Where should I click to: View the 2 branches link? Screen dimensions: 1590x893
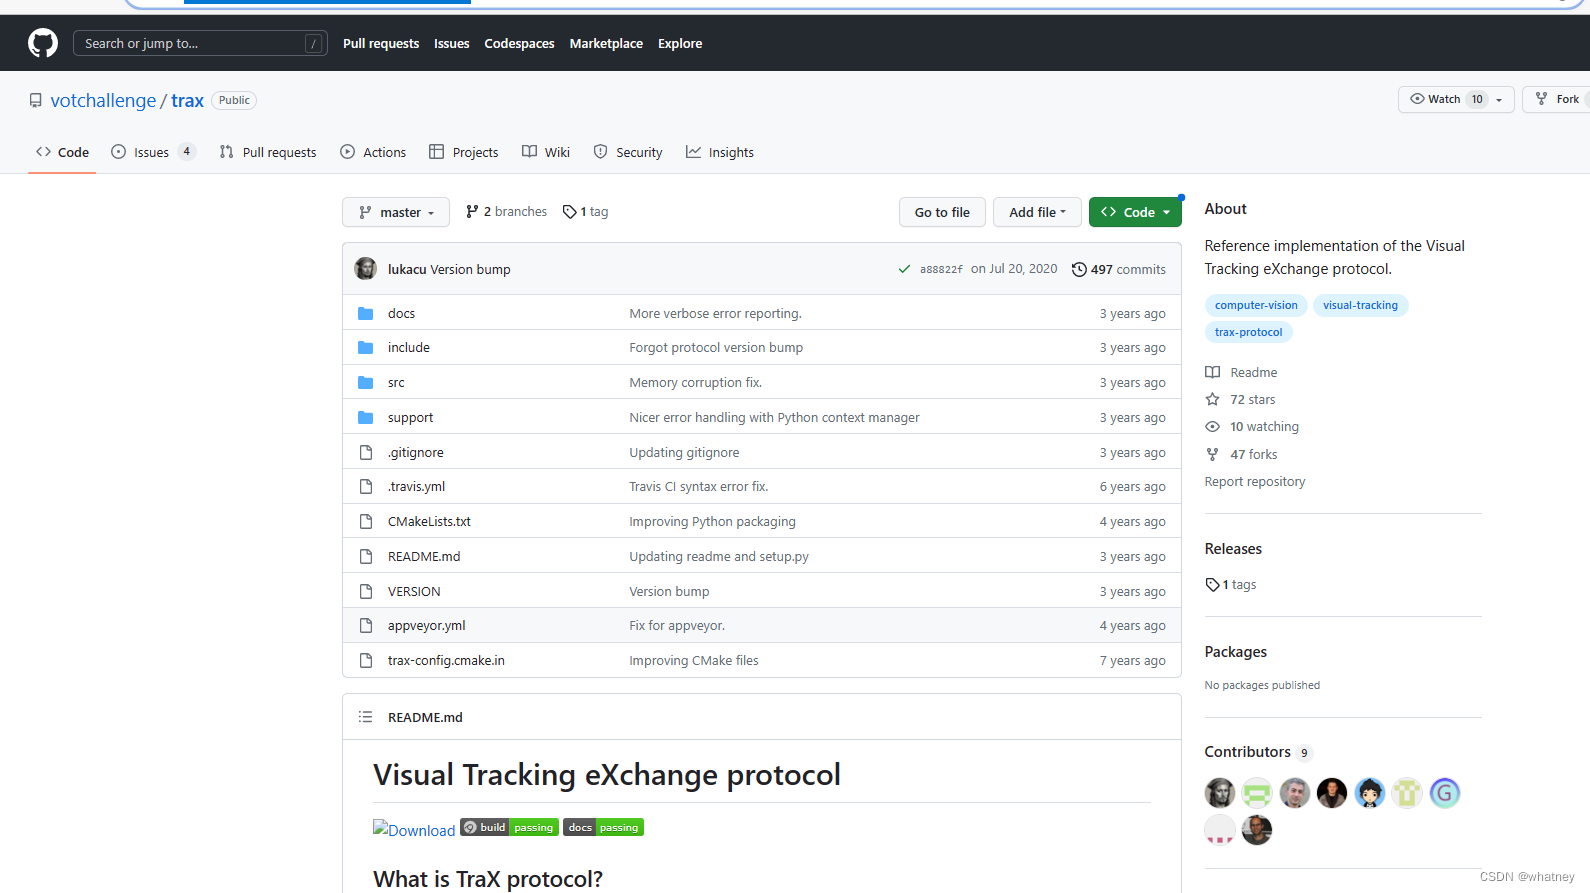tap(507, 211)
